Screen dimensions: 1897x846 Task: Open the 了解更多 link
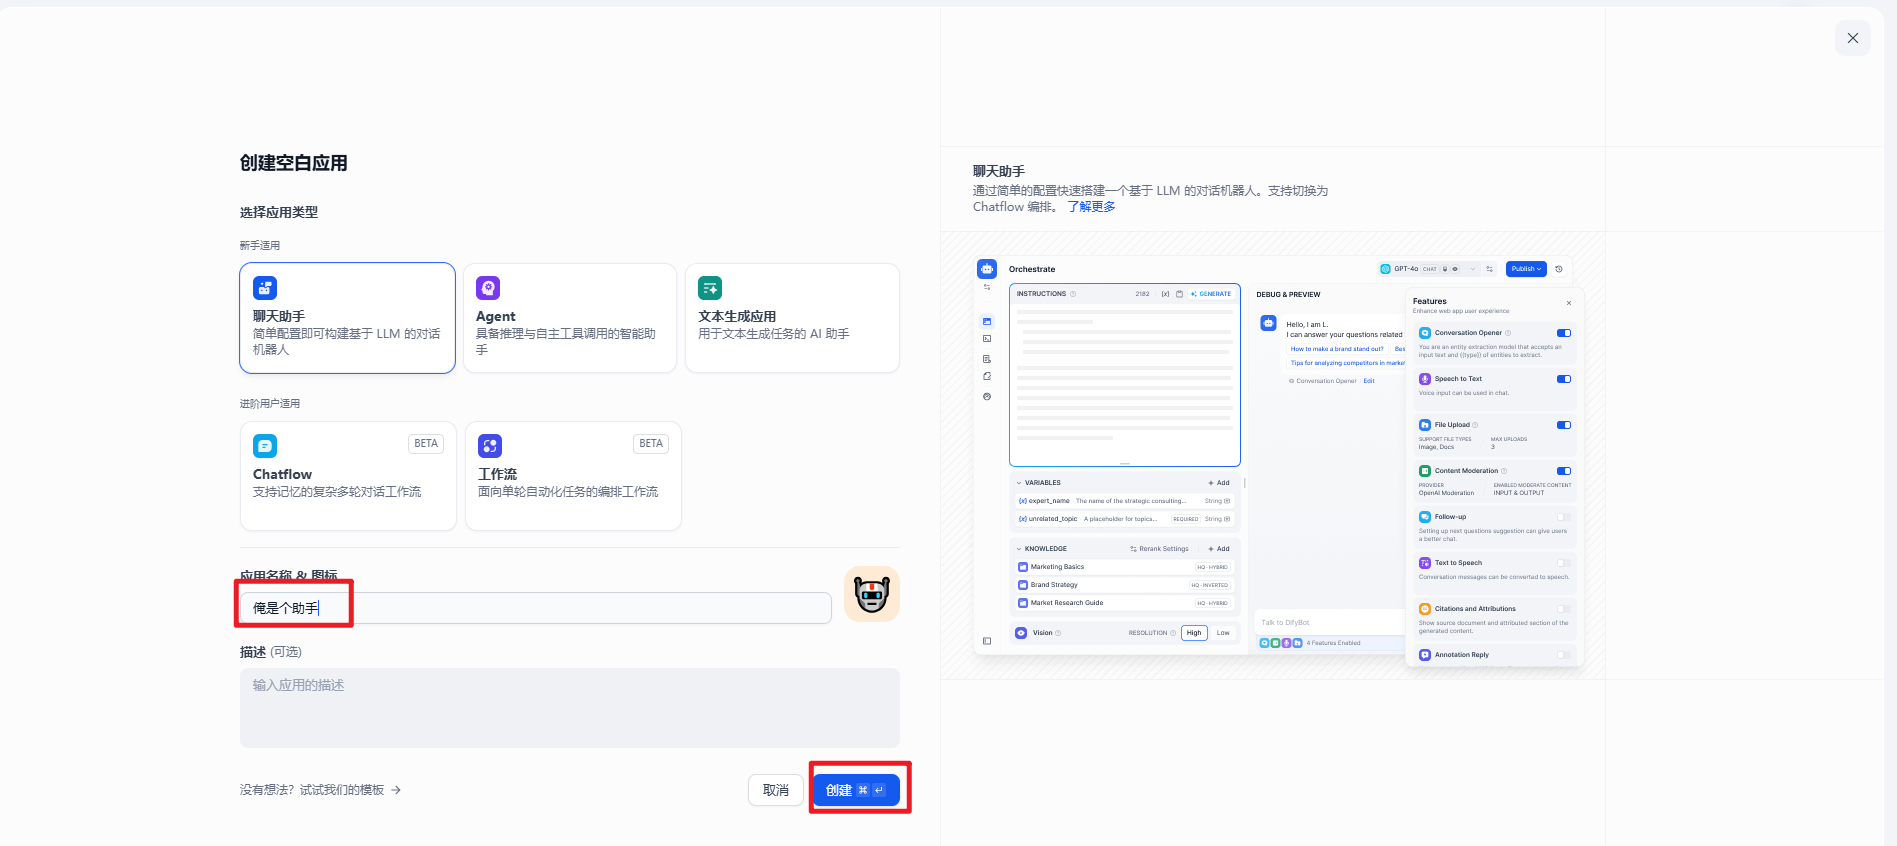click(x=1091, y=207)
